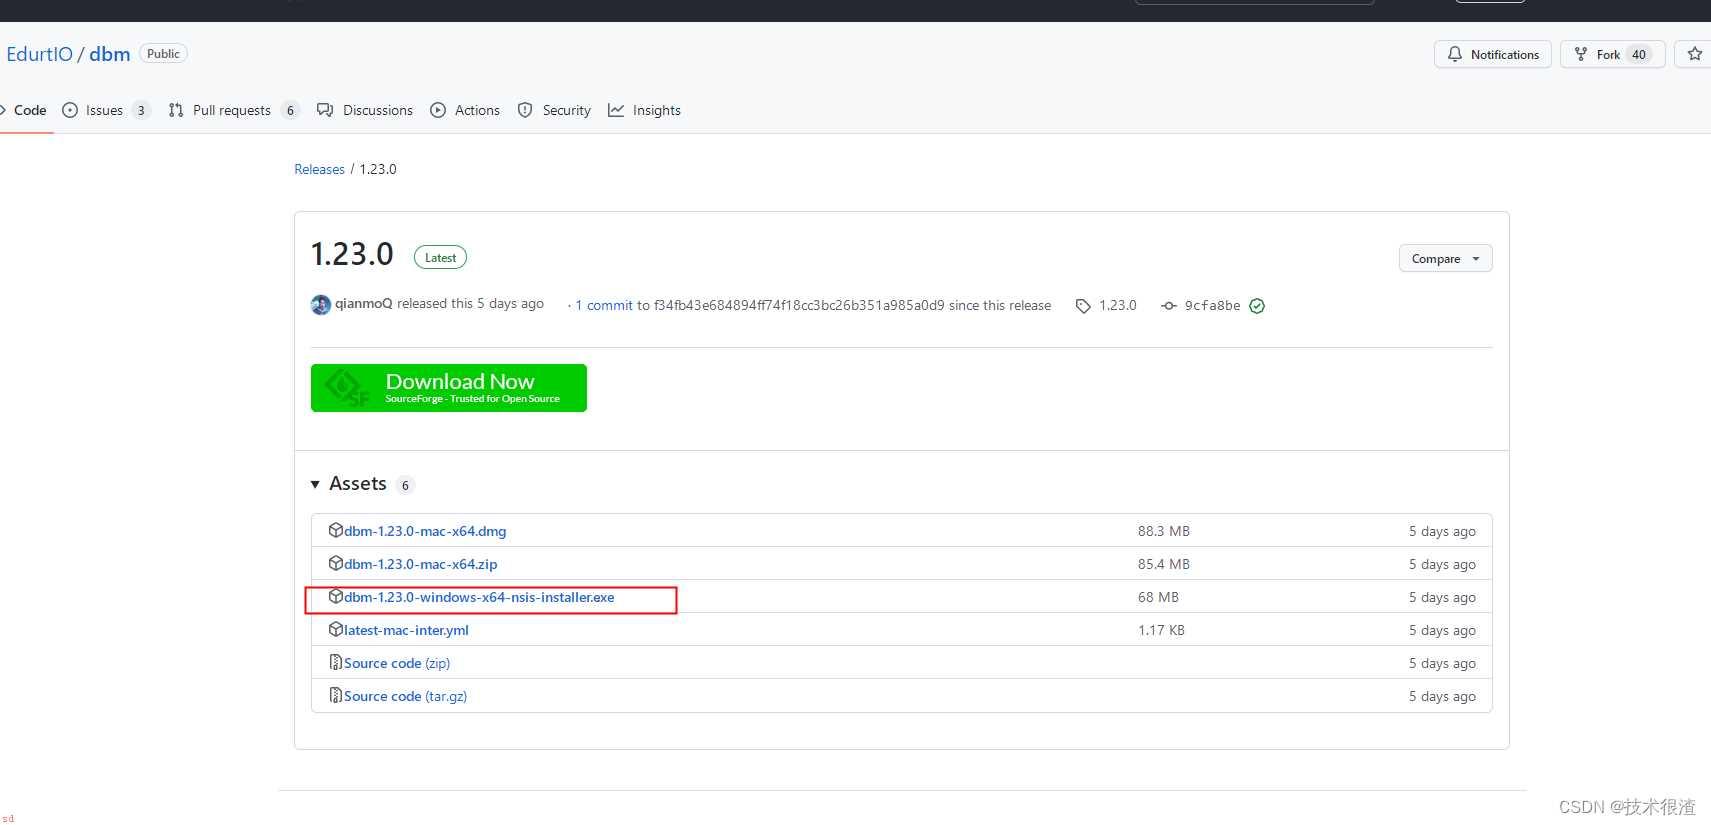1711x825 pixels.
Task: Download dbm-1.23.0-windows-x64-nsis-installer.exe
Action: pos(479,597)
